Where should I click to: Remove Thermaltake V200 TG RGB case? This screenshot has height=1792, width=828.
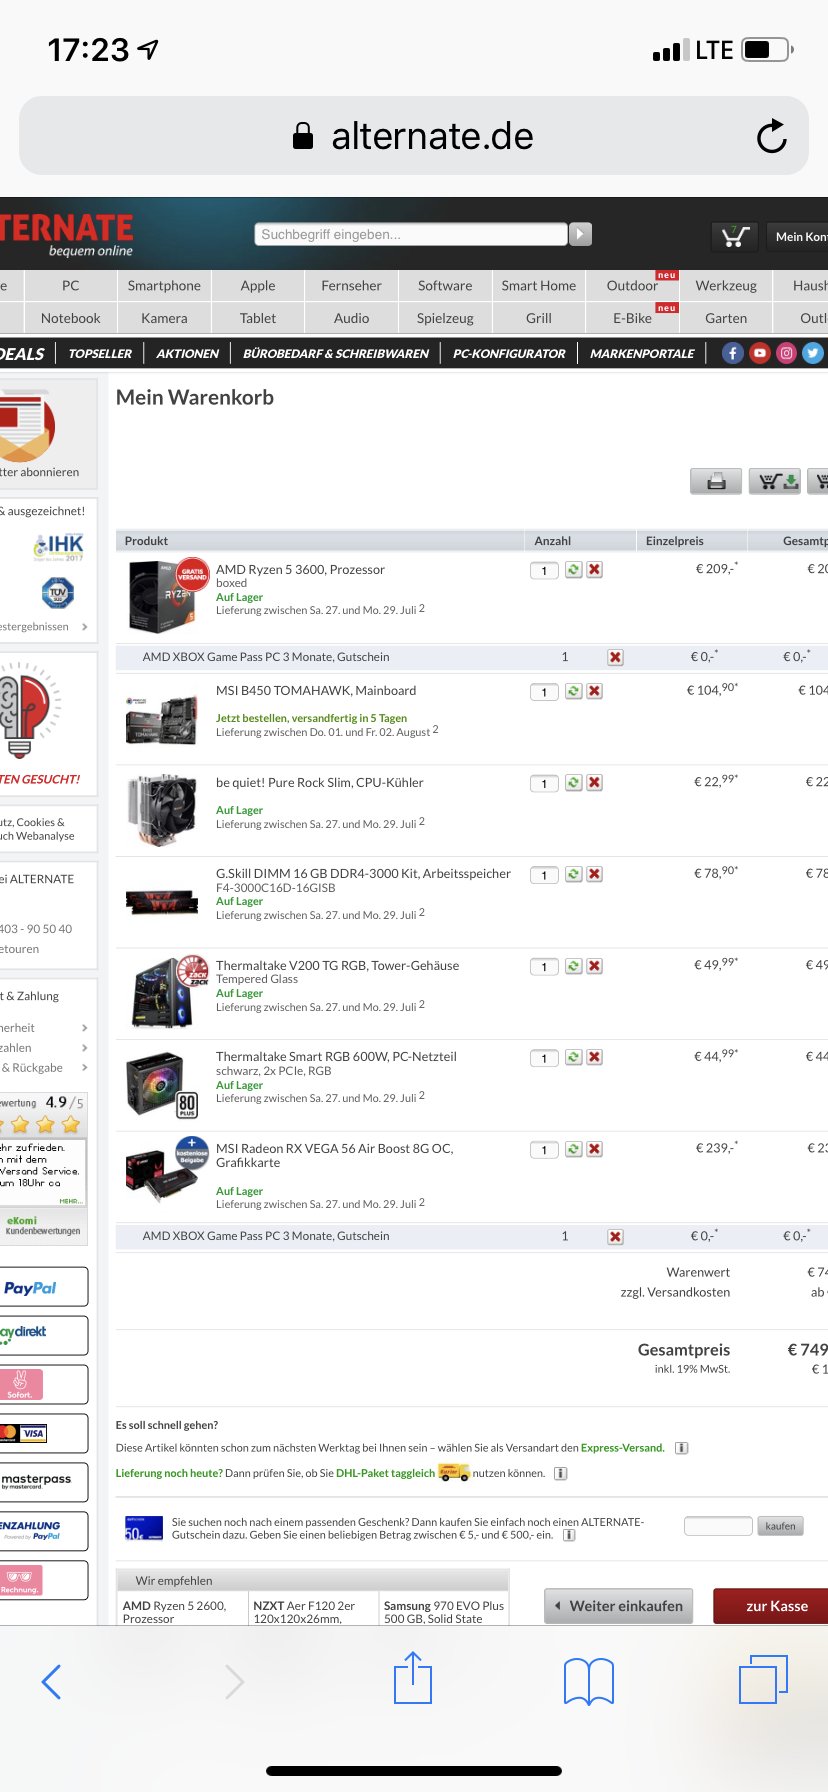click(595, 966)
